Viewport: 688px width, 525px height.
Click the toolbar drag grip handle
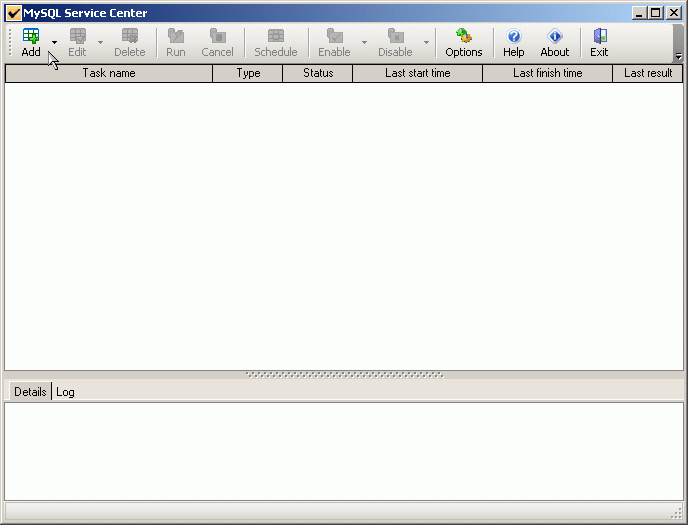(x=10, y=43)
